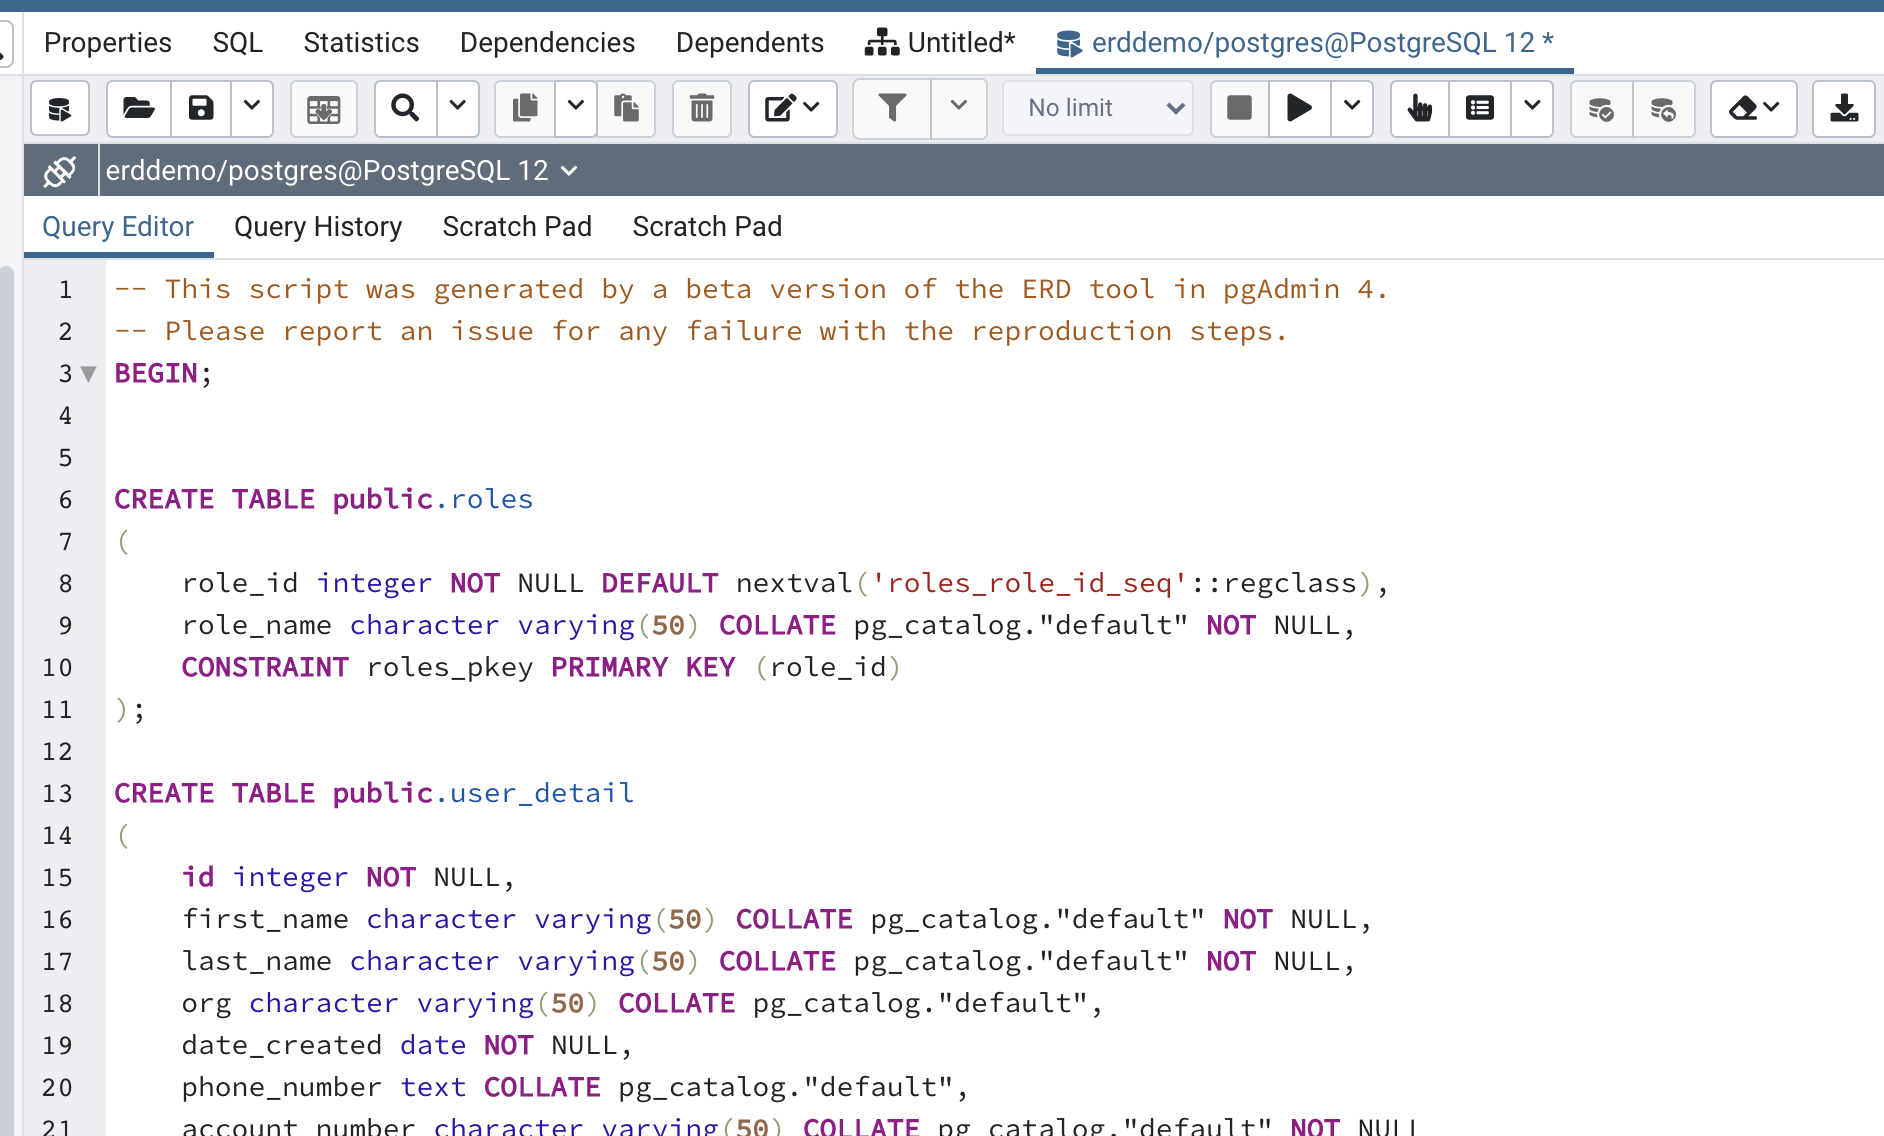The height and width of the screenshot is (1136, 1884).
Task: Open the Statistics tab
Action: [x=361, y=43]
